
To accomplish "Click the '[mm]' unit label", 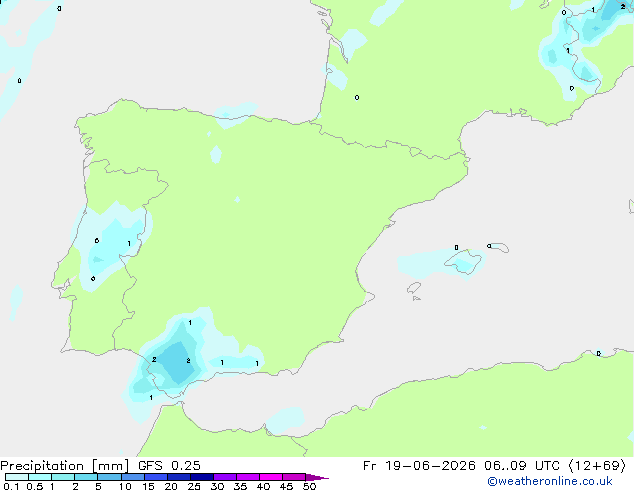I will (110, 466).
